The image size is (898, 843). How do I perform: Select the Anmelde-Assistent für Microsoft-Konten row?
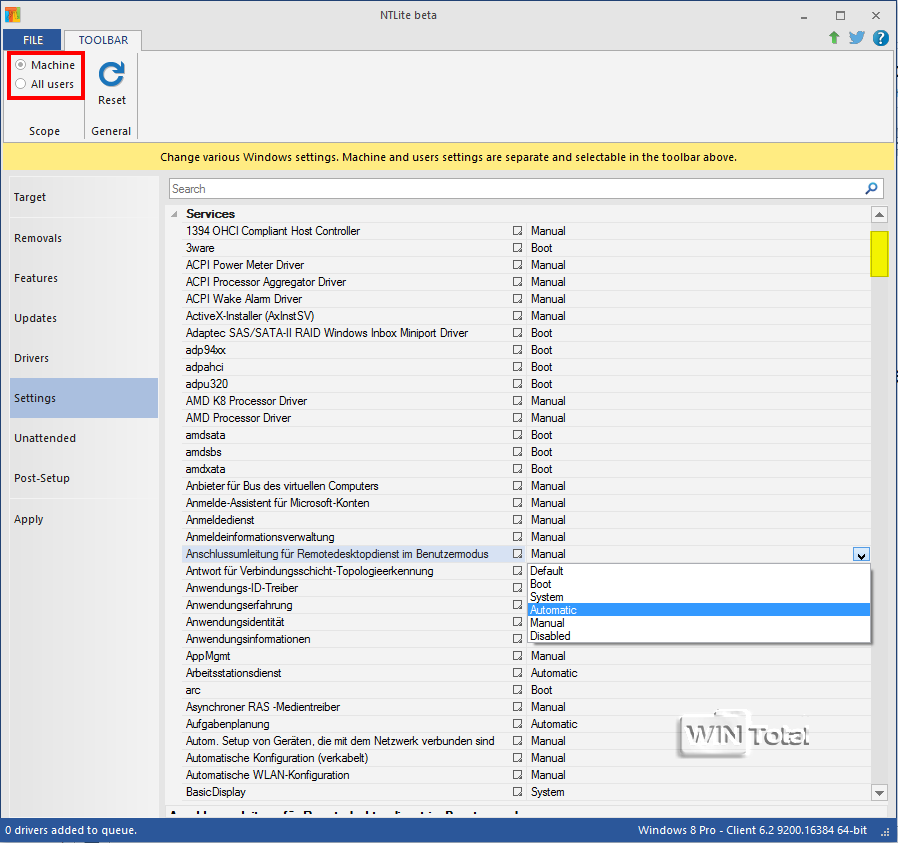click(x=526, y=503)
